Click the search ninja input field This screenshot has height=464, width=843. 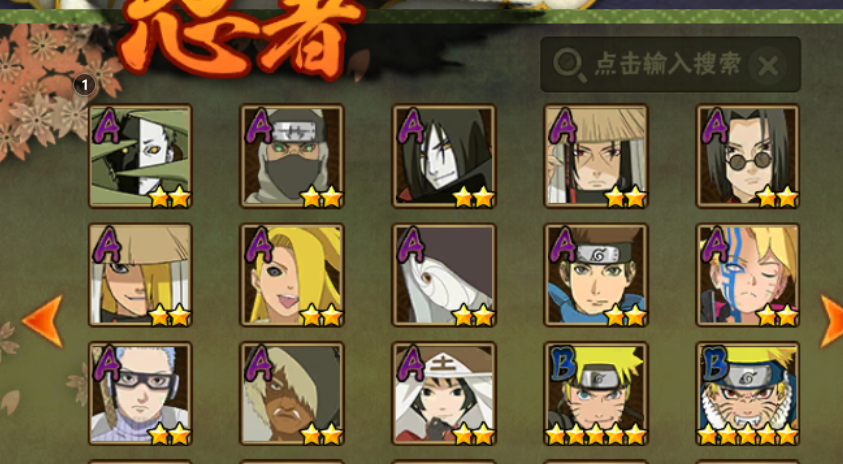pyautogui.click(x=670, y=65)
